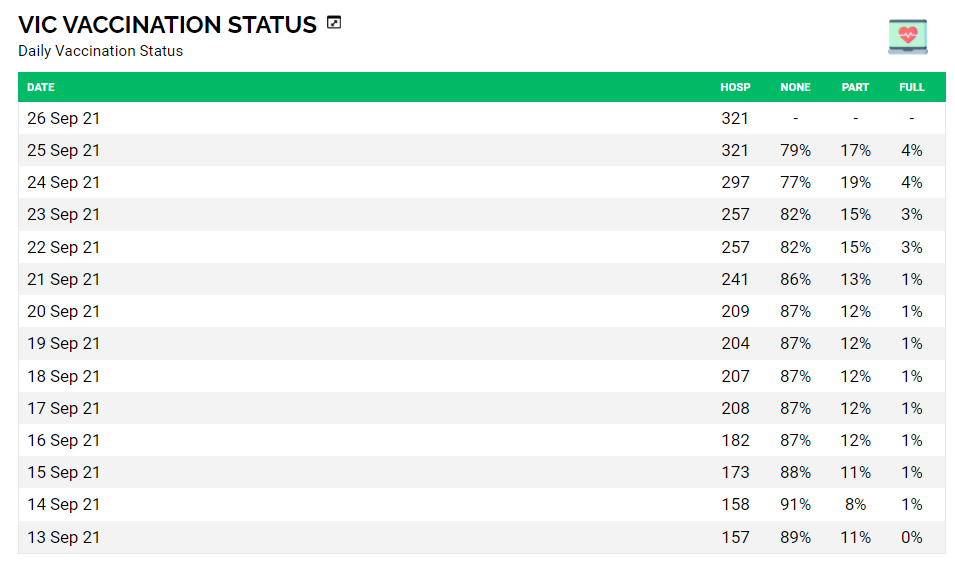Click the Daily Vaccination Status subtitle
Image resolution: width=955 pixels, height=563 pixels.
click(100, 51)
